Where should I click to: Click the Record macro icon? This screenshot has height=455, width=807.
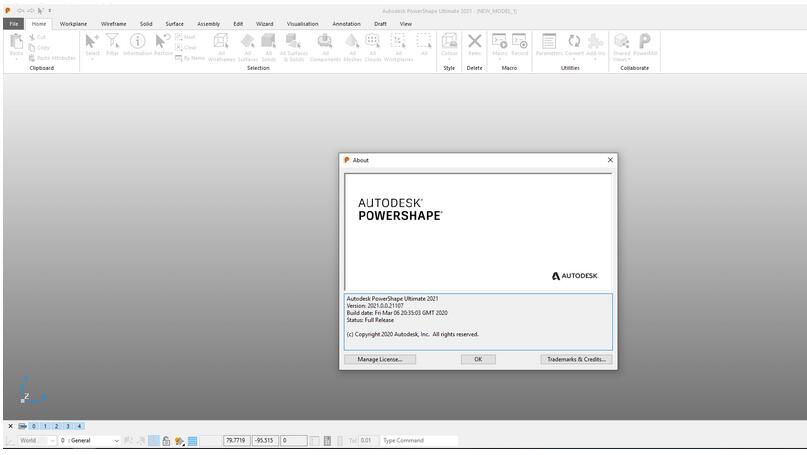pyautogui.click(x=519, y=41)
